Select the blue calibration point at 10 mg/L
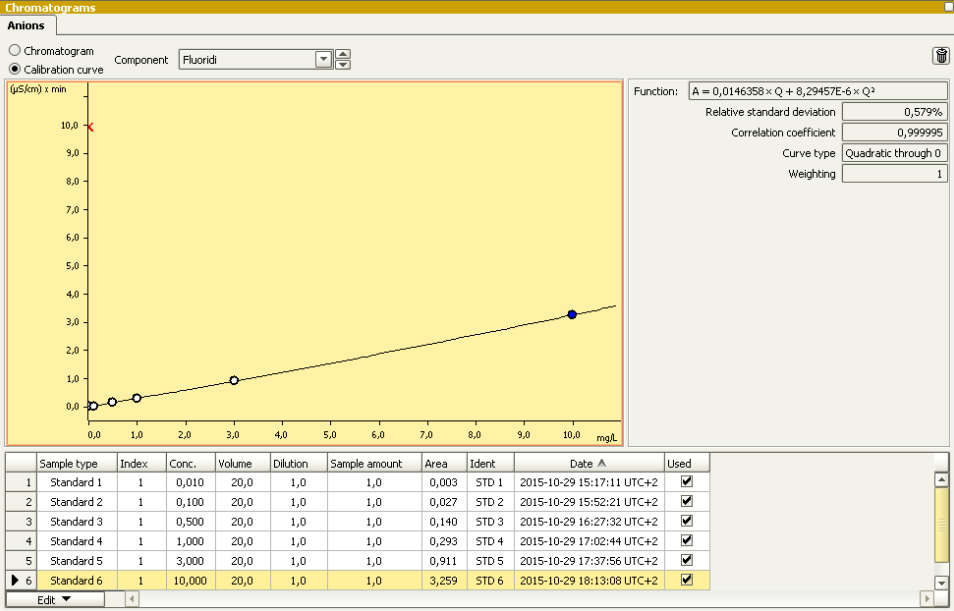 click(x=571, y=314)
